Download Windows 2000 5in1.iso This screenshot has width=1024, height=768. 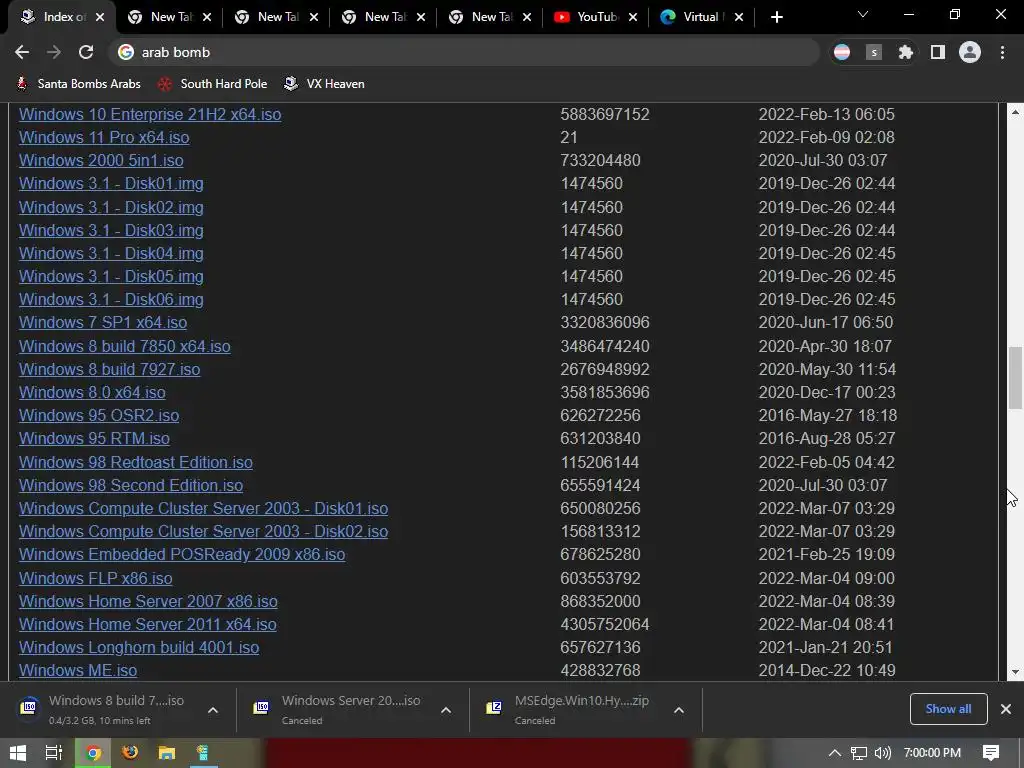click(x=101, y=160)
